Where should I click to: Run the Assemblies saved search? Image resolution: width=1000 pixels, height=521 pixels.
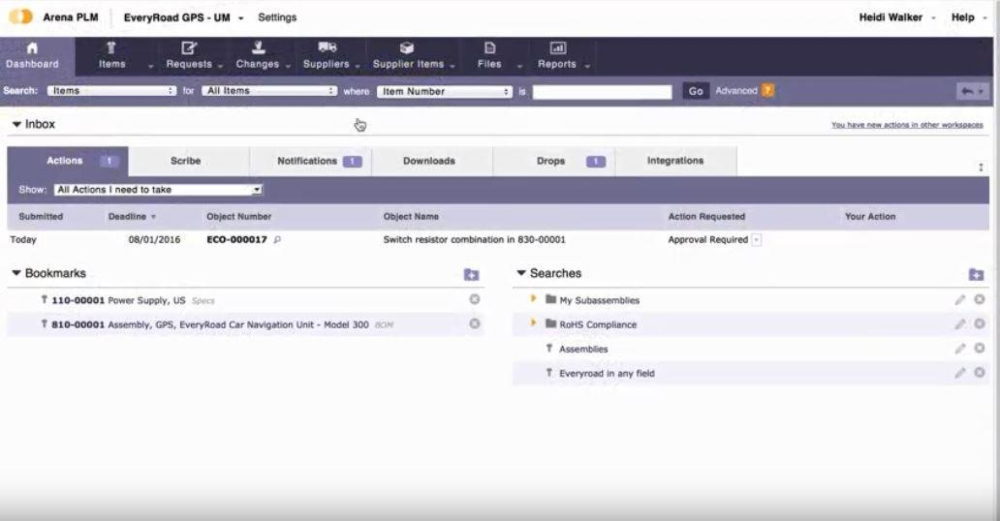[x=583, y=349]
